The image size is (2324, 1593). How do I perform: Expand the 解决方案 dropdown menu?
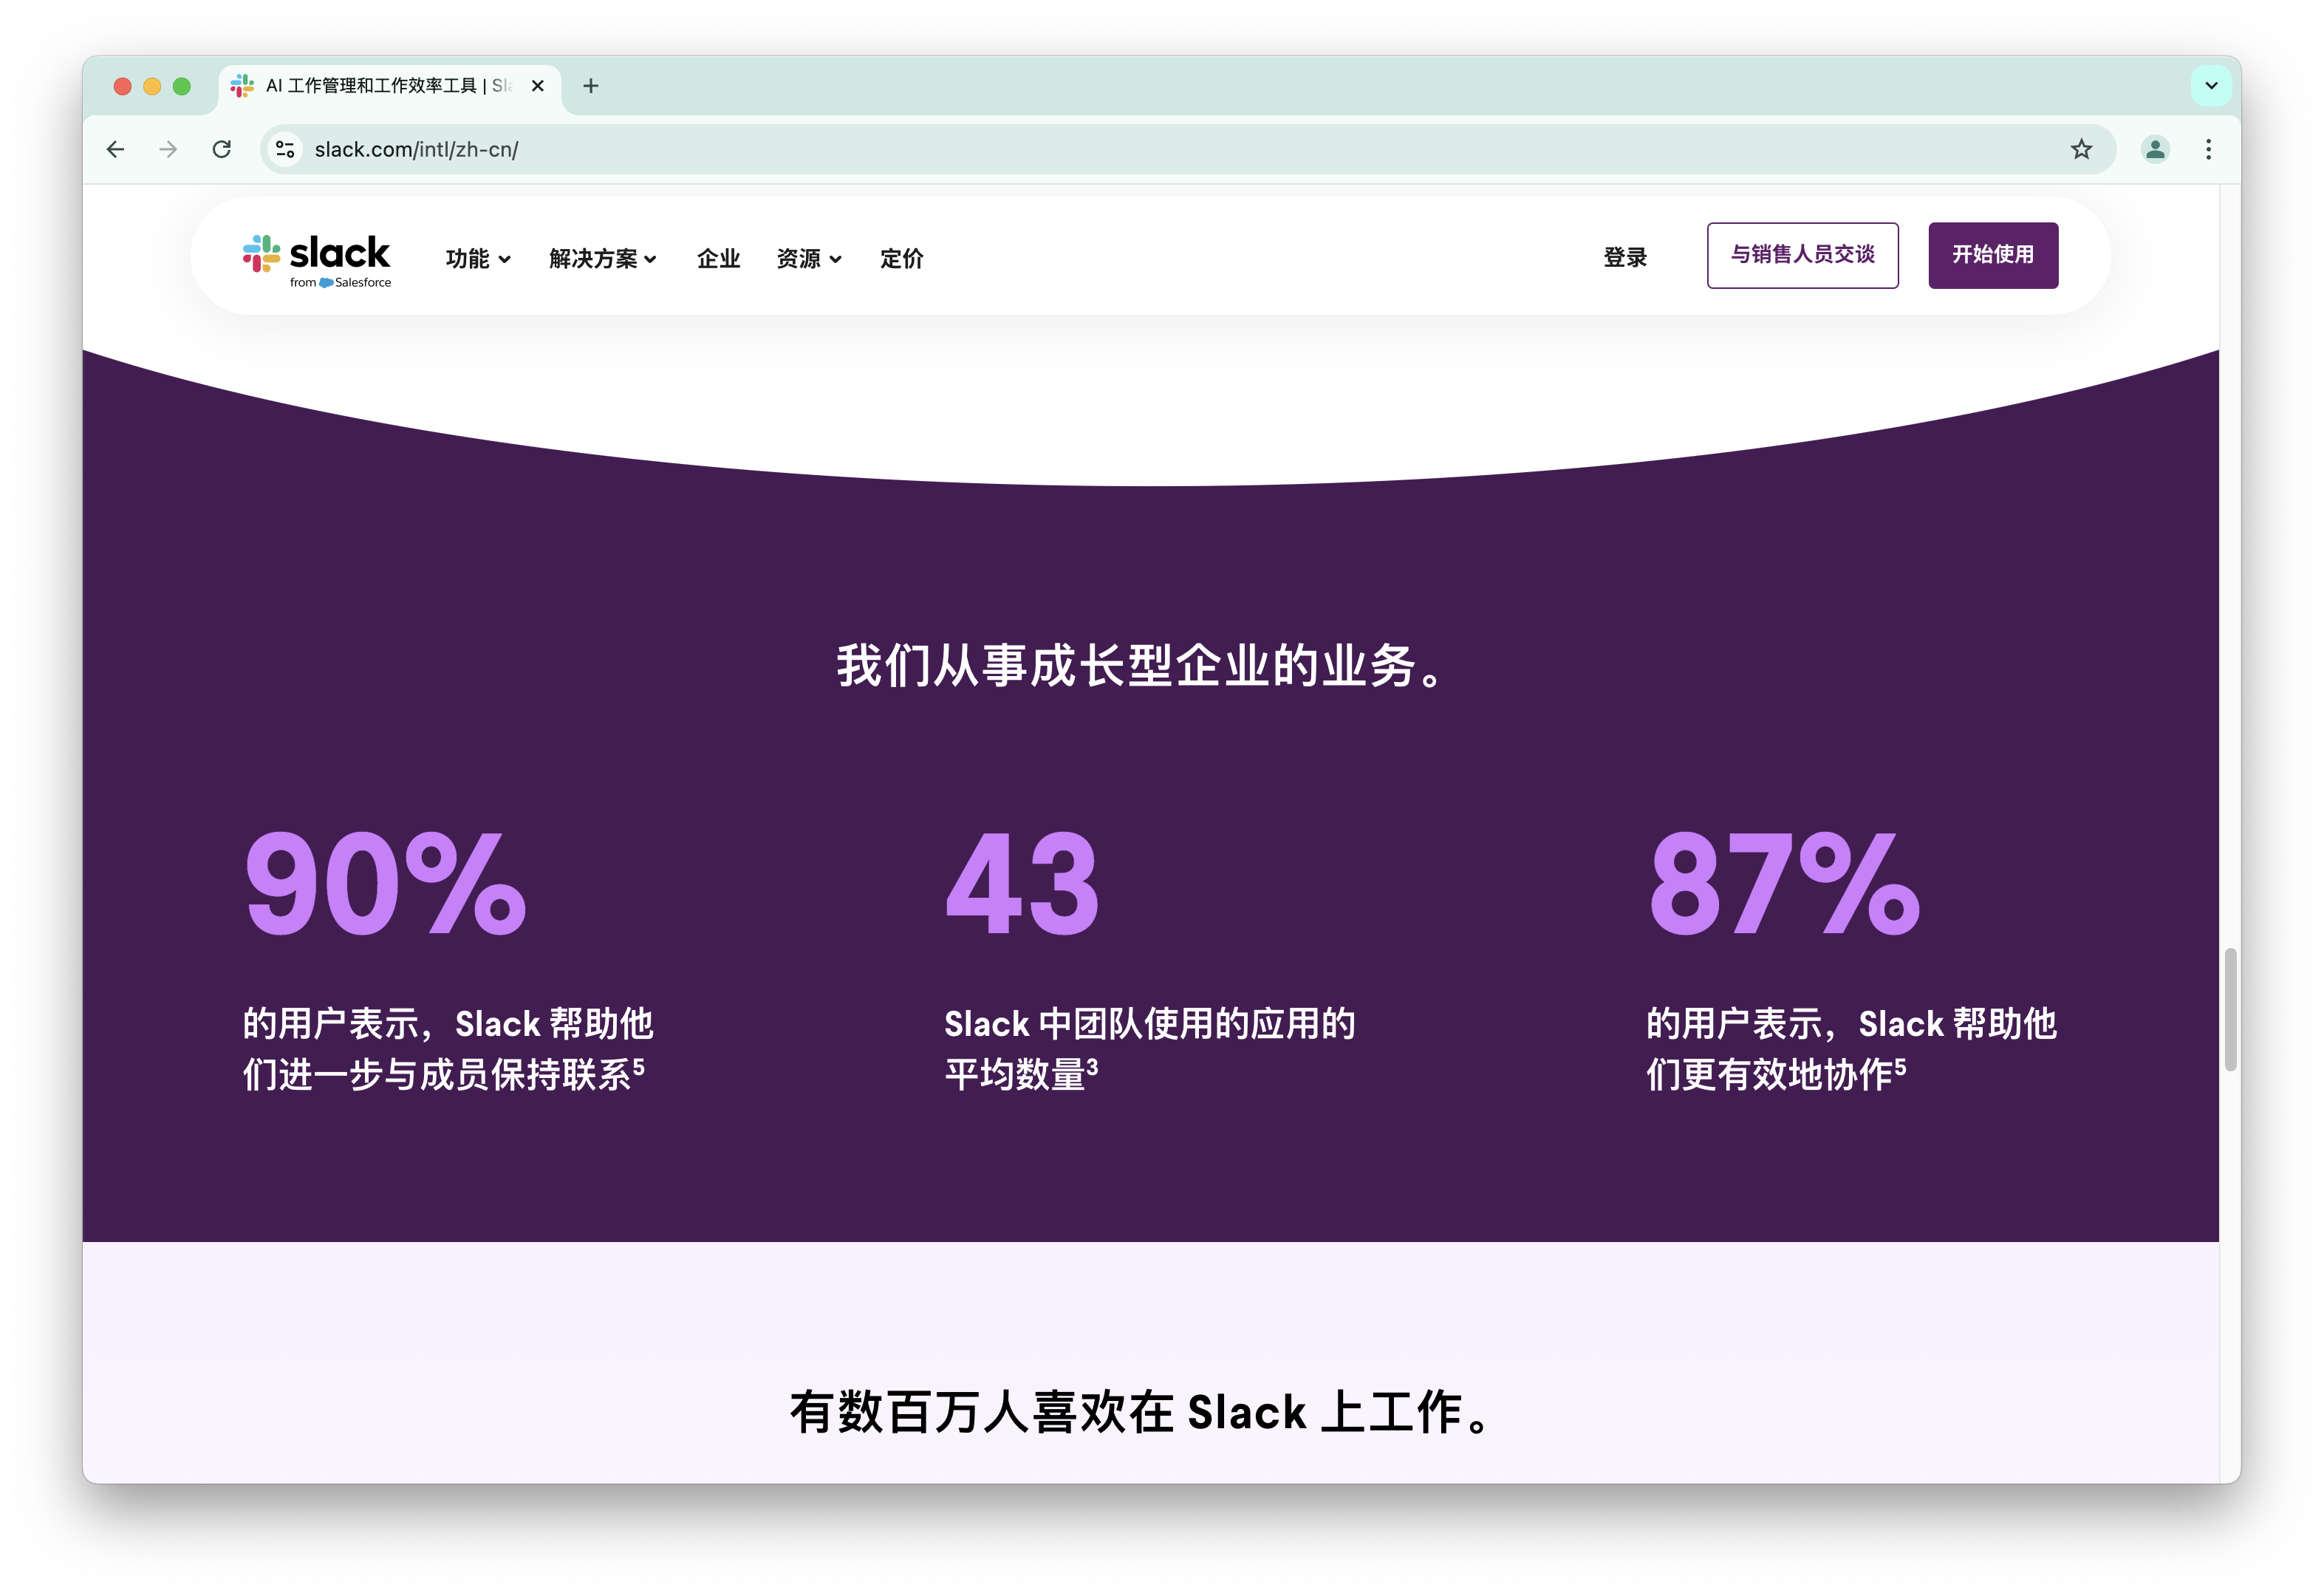pos(602,259)
